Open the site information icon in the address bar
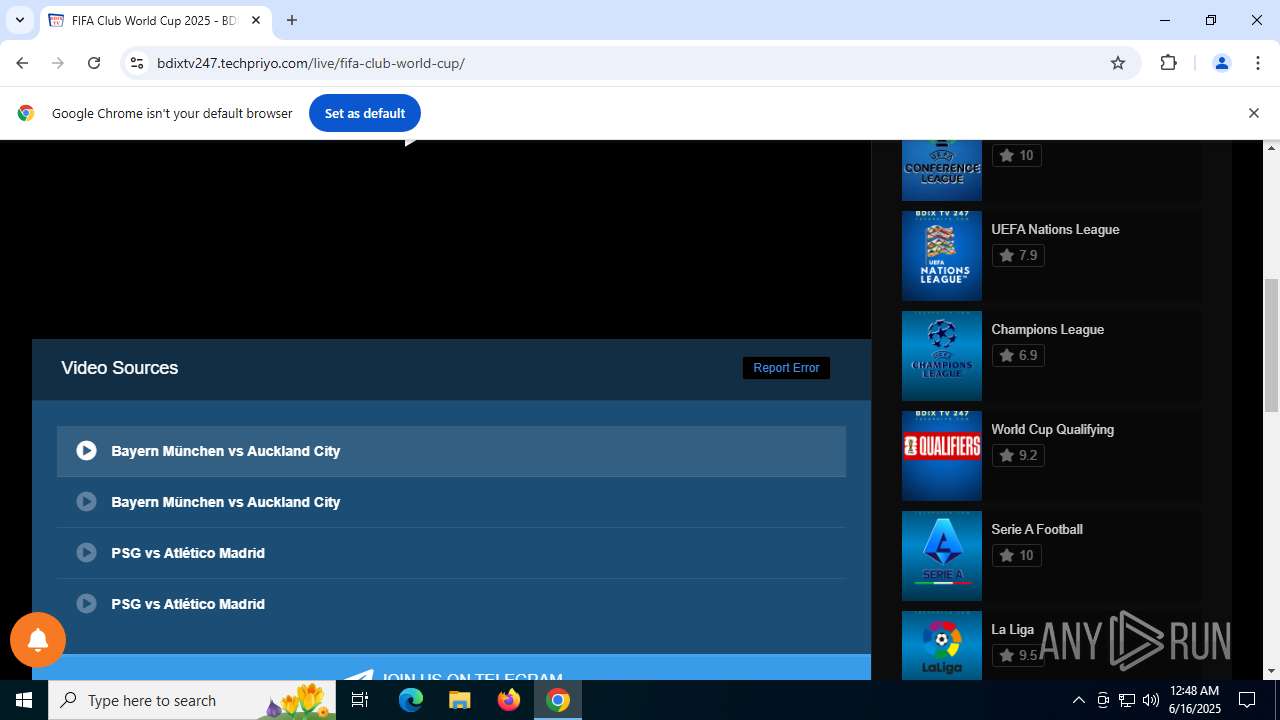This screenshot has height=720, width=1280. [137, 63]
